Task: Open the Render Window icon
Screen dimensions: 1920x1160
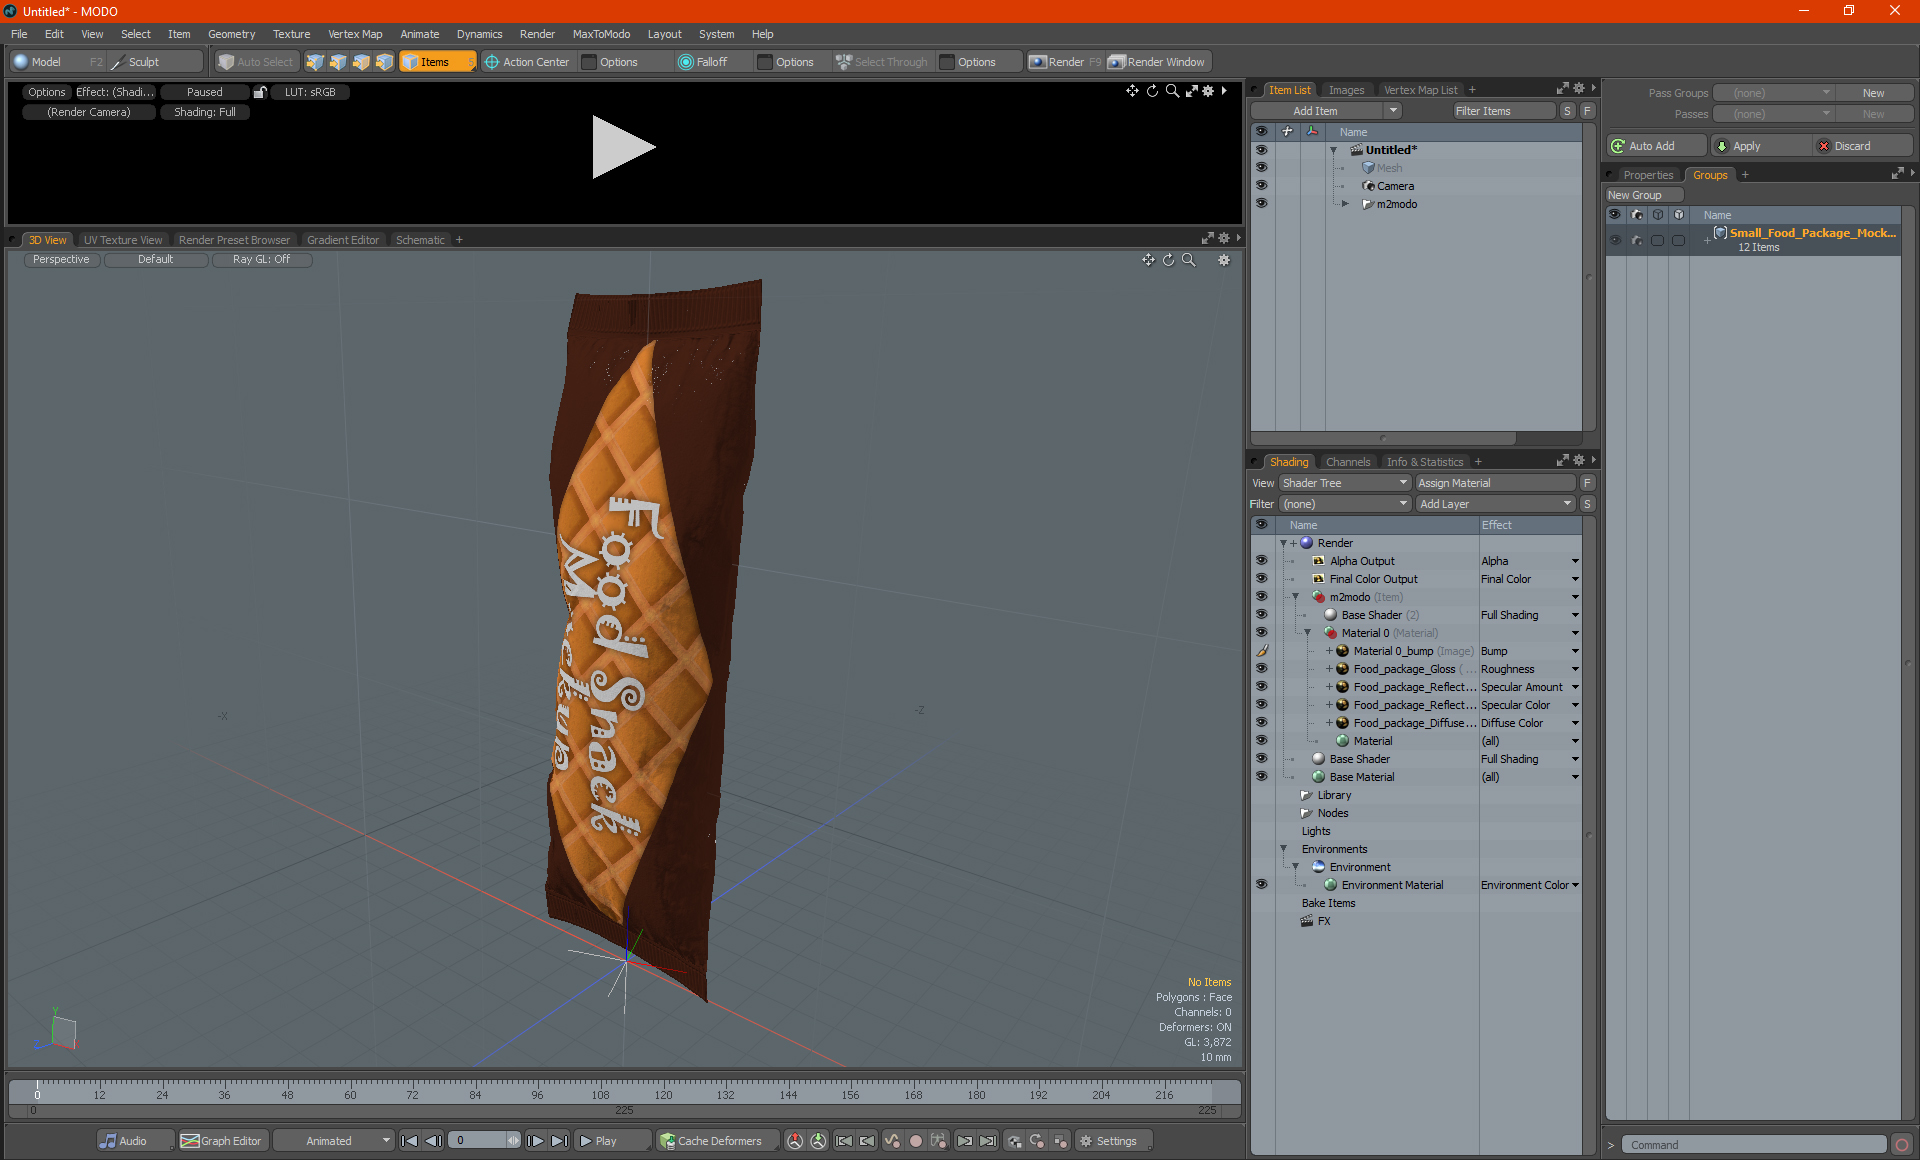Action: (1117, 62)
